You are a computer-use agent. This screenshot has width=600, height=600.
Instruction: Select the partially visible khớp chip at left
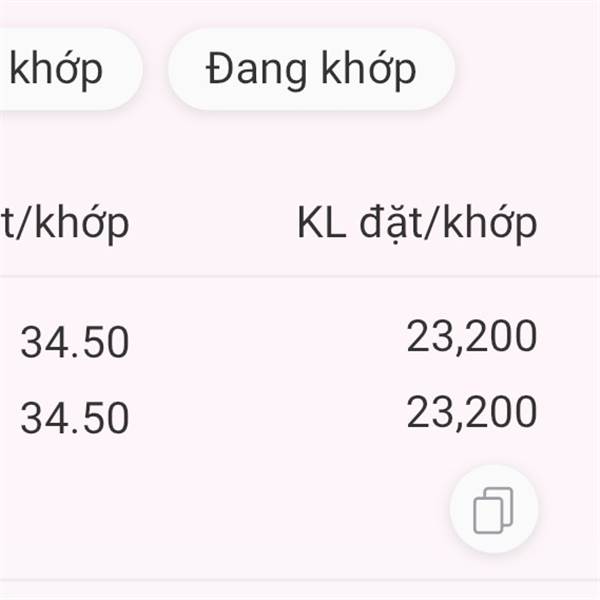60,69
